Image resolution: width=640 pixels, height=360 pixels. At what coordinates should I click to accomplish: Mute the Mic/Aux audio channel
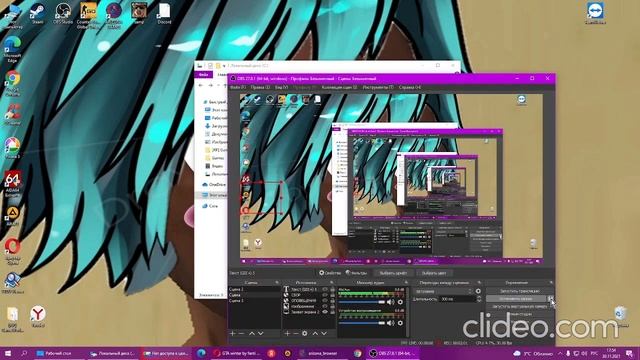click(x=391, y=302)
